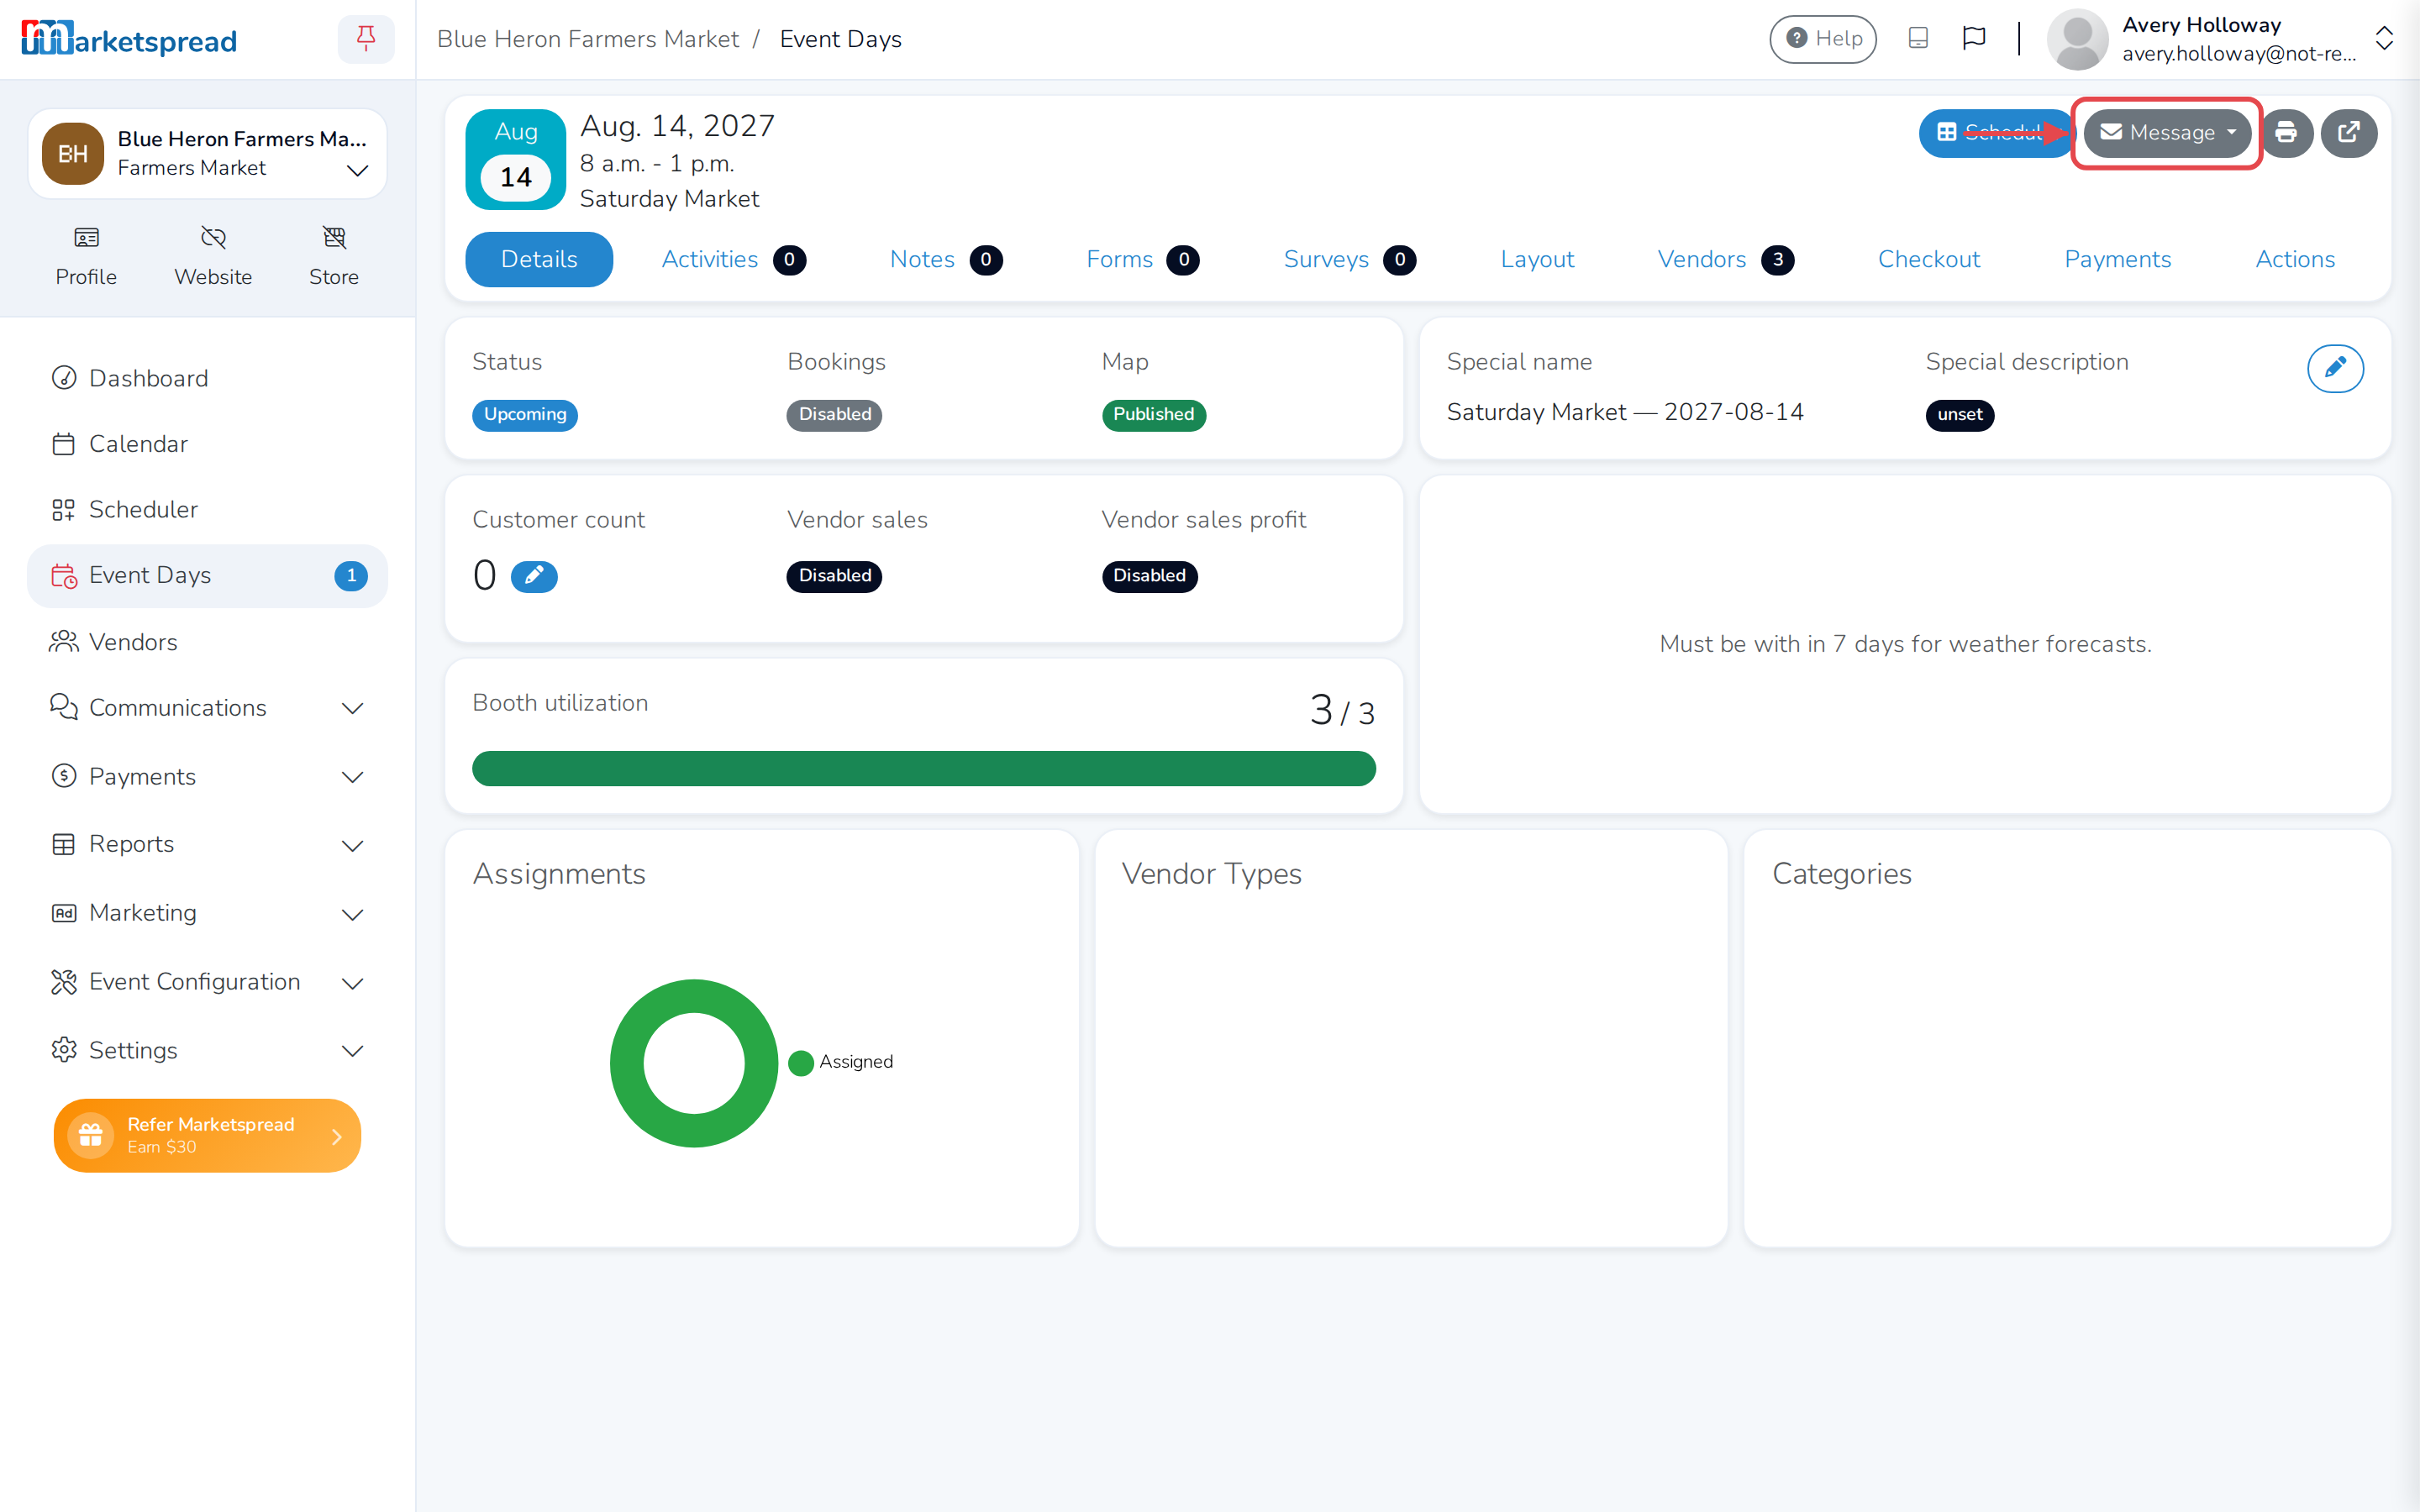Switch to the Details tab
Image resolution: width=2420 pixels, height=1512 pixels.
(539, 259)
